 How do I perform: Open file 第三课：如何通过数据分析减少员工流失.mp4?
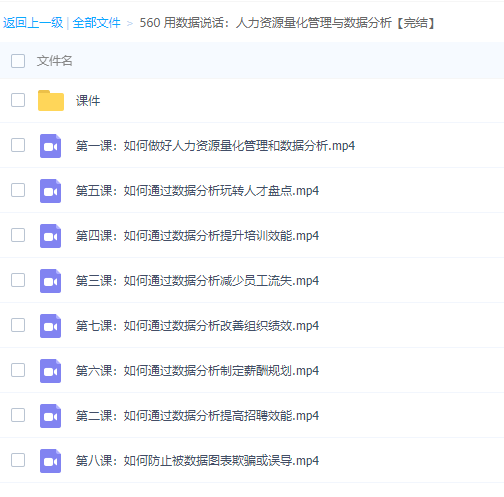point(197,281)
